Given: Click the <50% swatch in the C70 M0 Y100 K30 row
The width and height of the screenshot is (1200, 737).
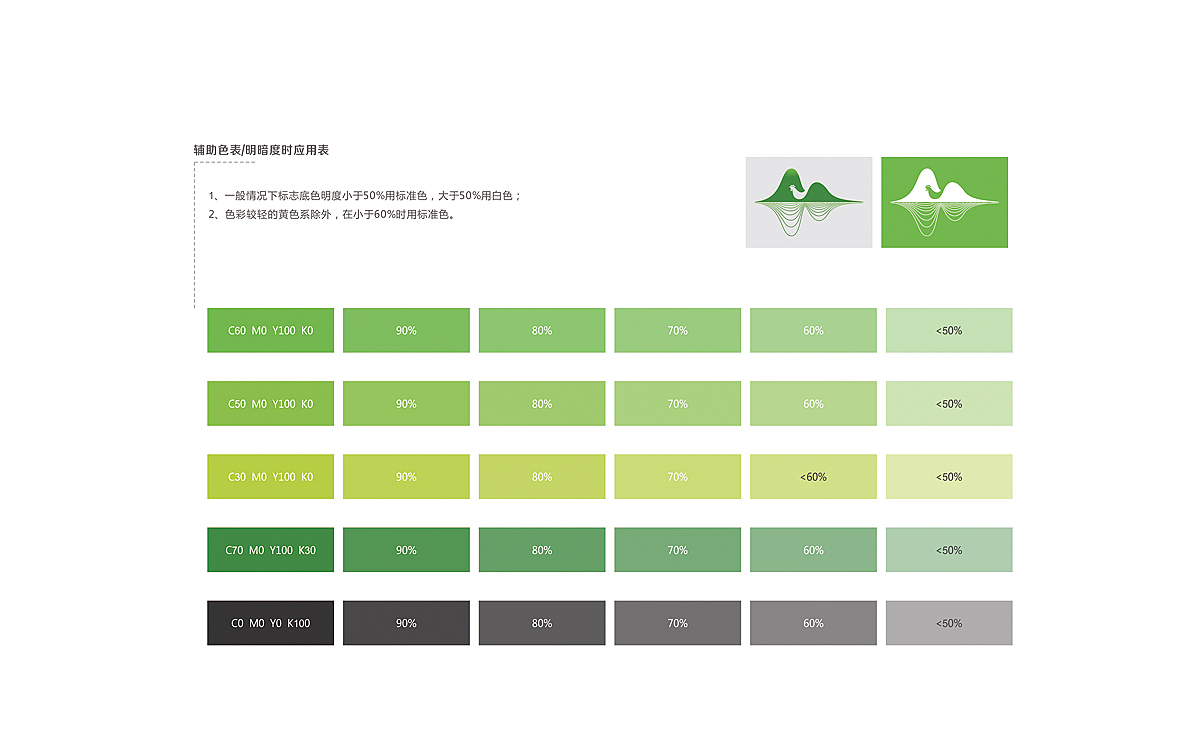Looking at the screenshot, I should pyautogui.click(x=949, y=550).
